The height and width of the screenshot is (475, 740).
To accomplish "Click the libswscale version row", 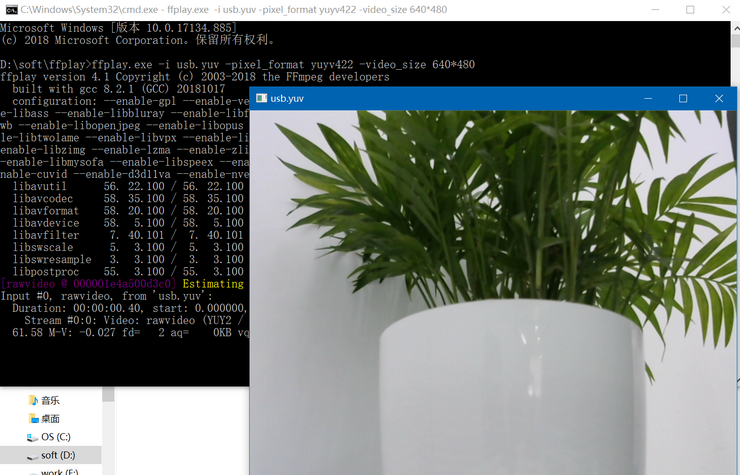I will click(128, 247).
